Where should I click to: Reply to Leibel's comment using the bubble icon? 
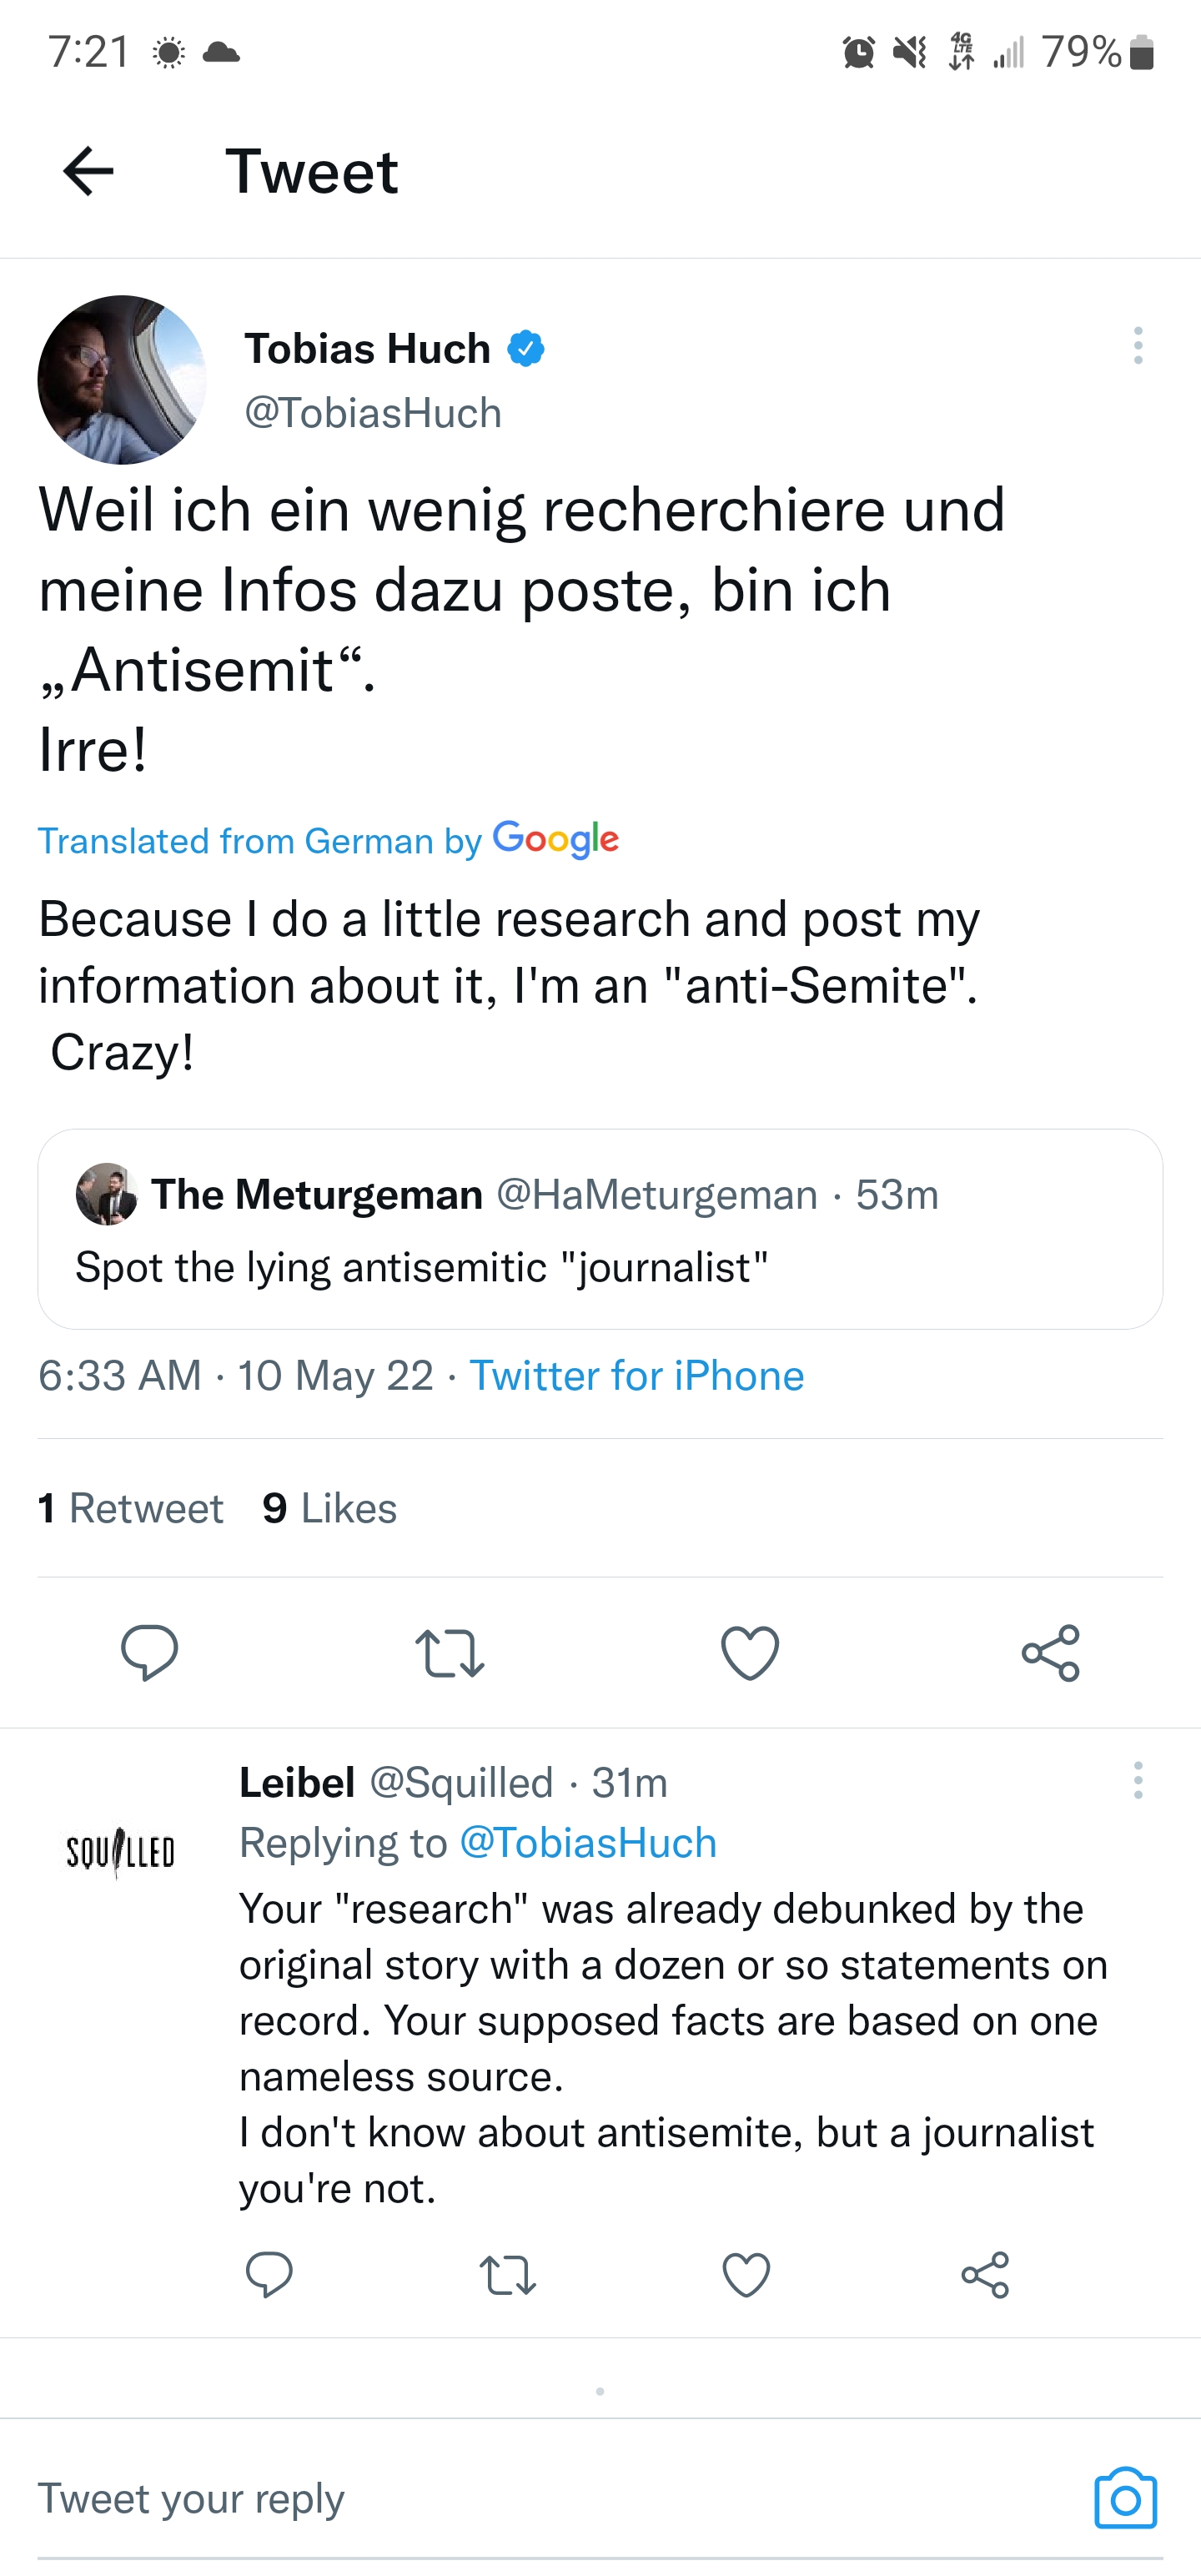(x=269, y=2275)
